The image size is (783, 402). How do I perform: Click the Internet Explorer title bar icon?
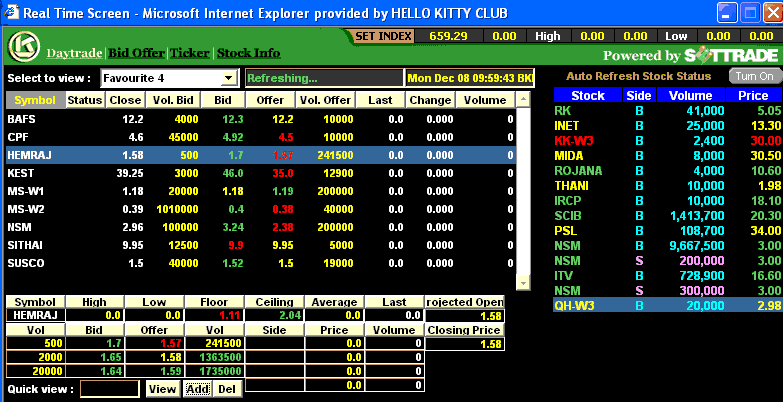click(x=12, y=12)
